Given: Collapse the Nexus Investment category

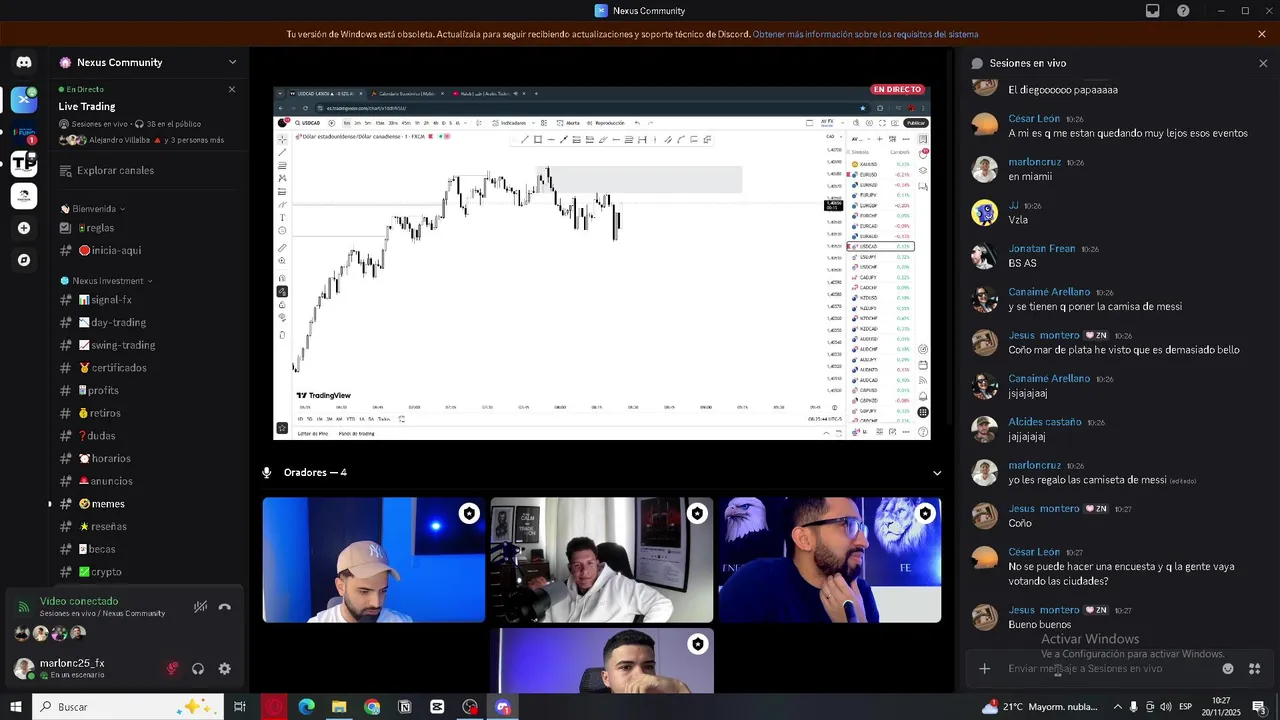Looking at the screenshot, I should click(x=107, y=281).
